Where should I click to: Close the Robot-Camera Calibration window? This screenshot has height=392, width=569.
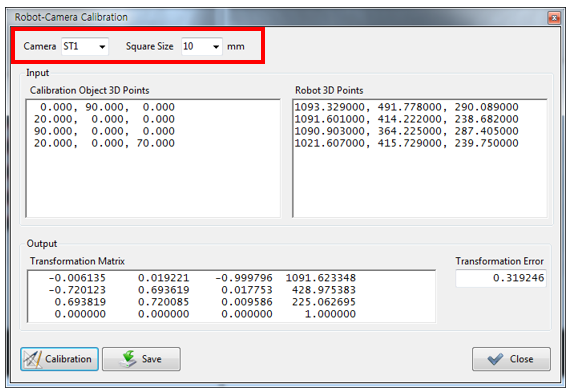[554, 17]
